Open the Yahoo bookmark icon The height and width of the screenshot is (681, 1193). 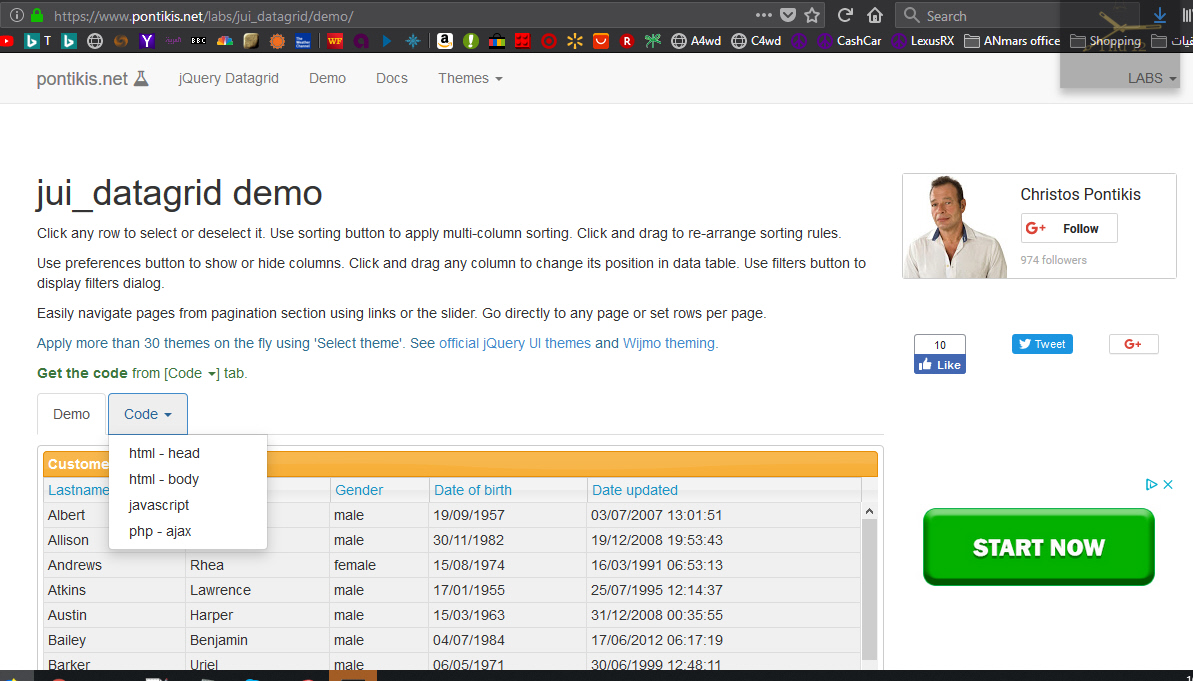pyautogui.click(x=147, y=41)
